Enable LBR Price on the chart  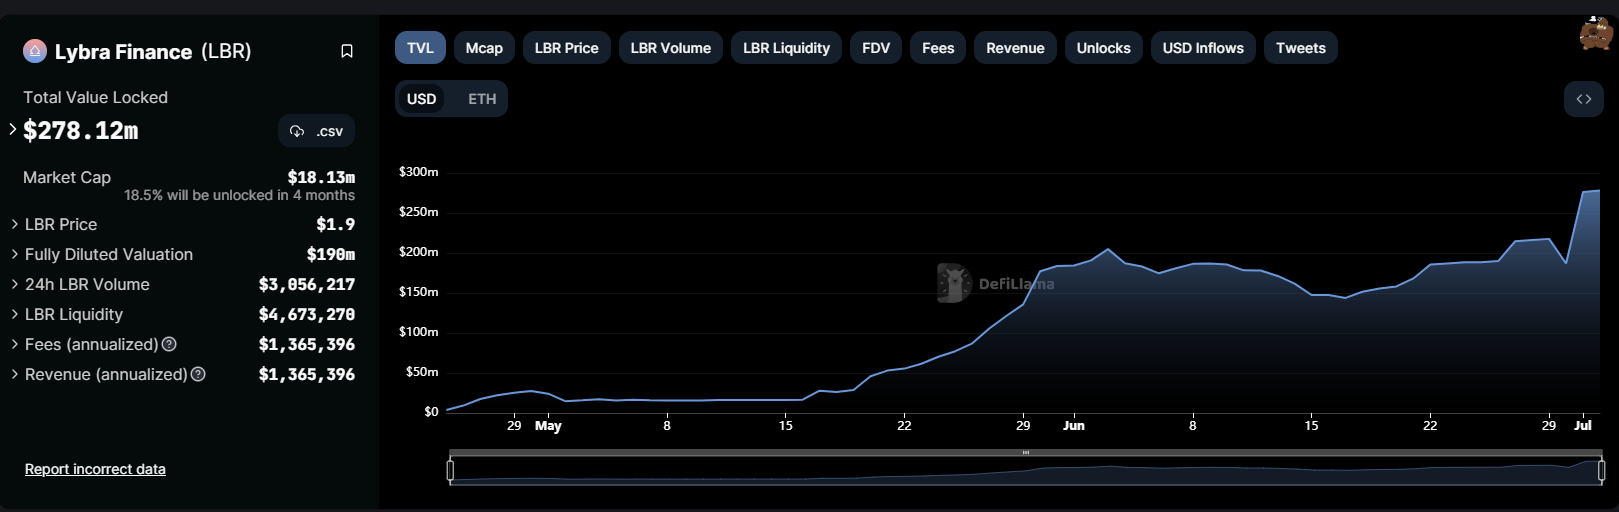[x=566, y=48]
